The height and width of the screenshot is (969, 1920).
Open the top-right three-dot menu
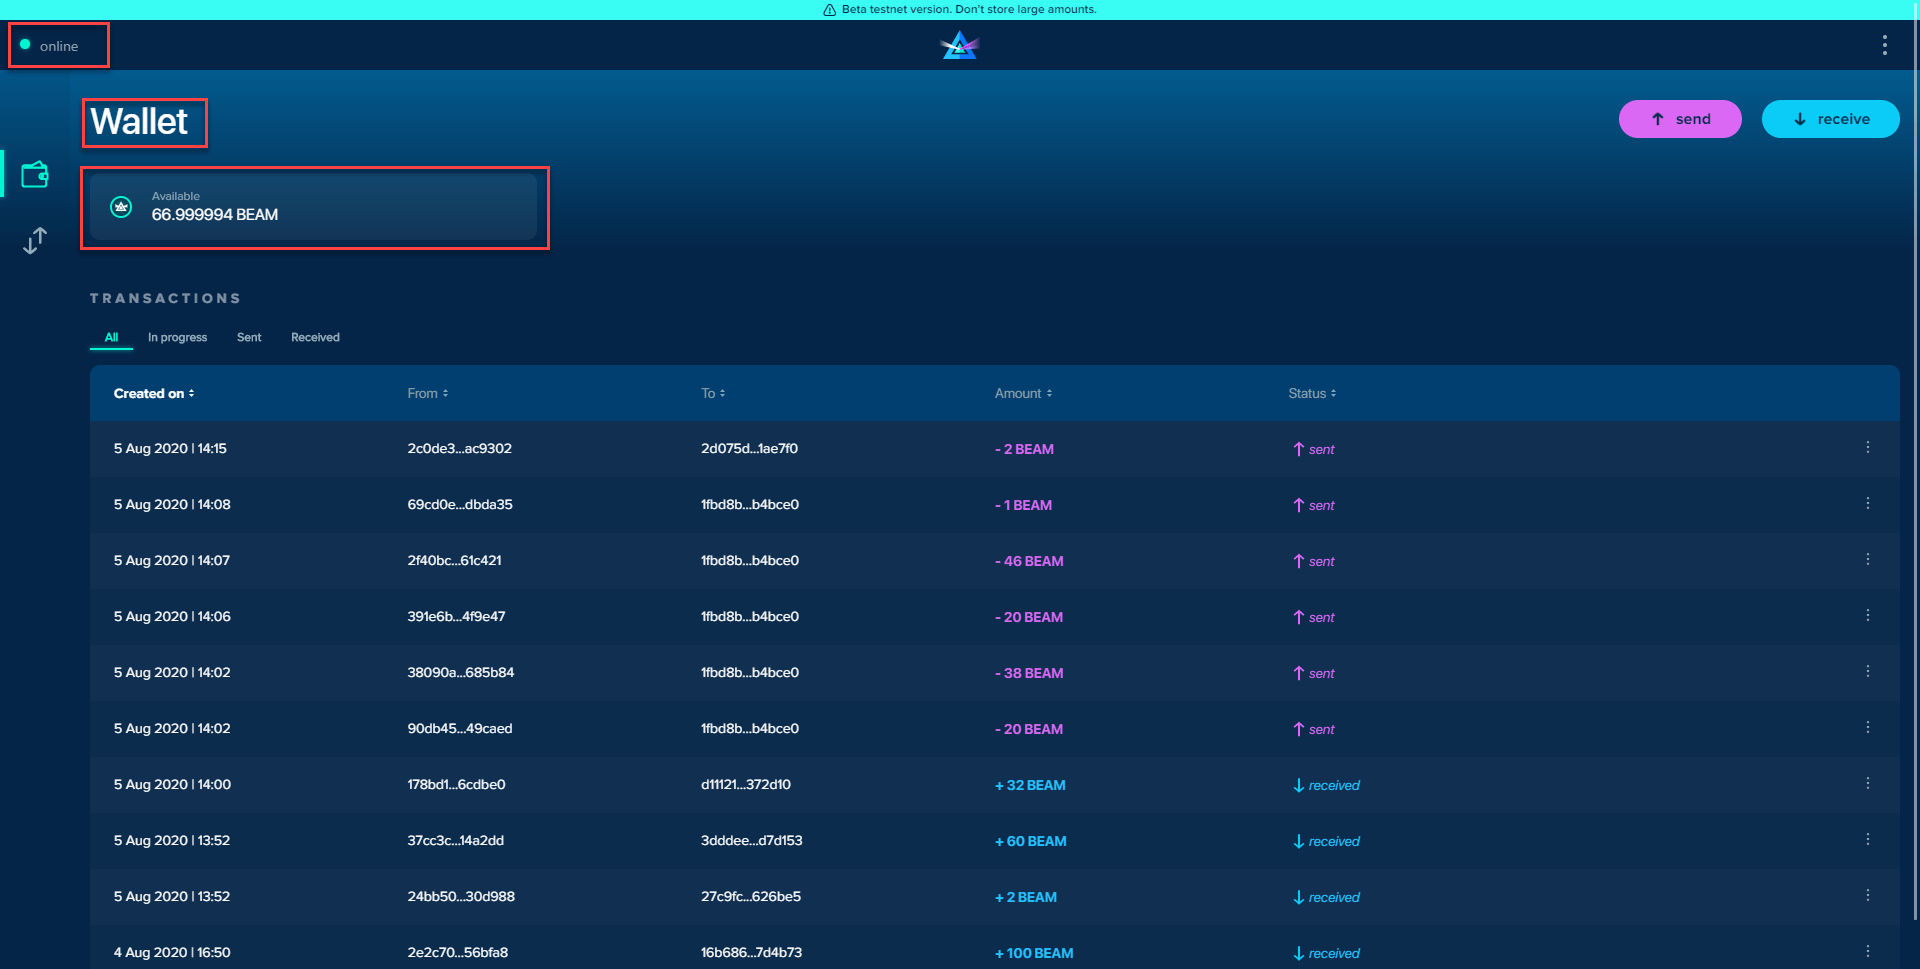point(1884,46)
